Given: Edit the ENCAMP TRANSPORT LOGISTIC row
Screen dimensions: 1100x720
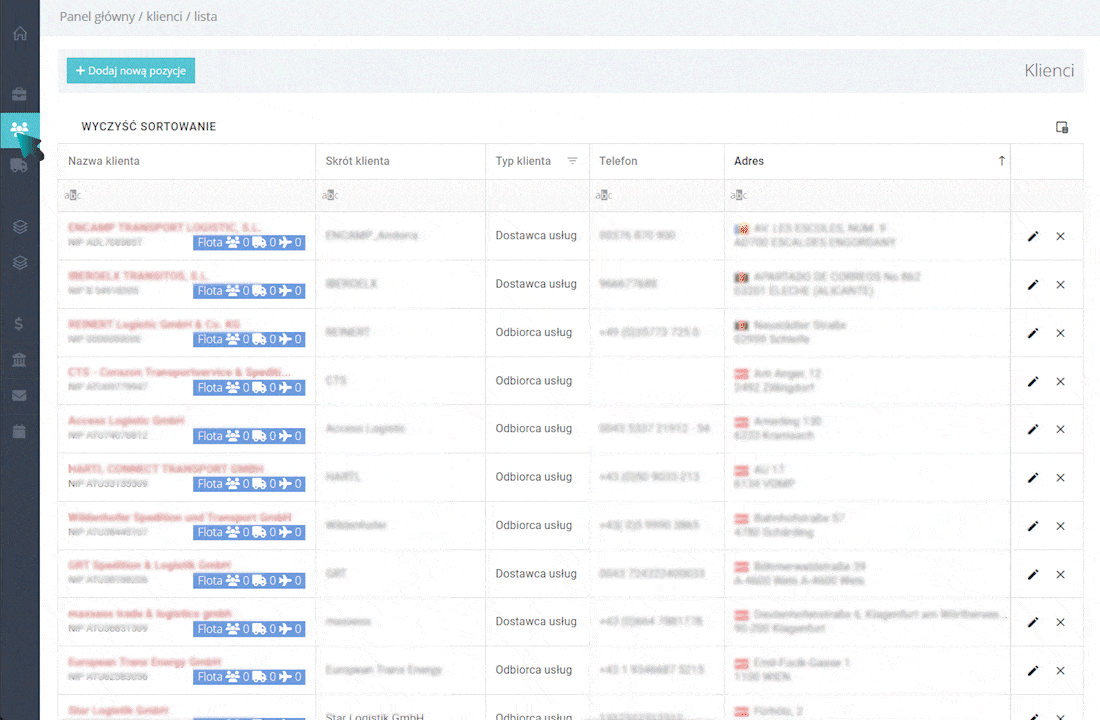Looking at the screenshot, I should [1033, 236].
